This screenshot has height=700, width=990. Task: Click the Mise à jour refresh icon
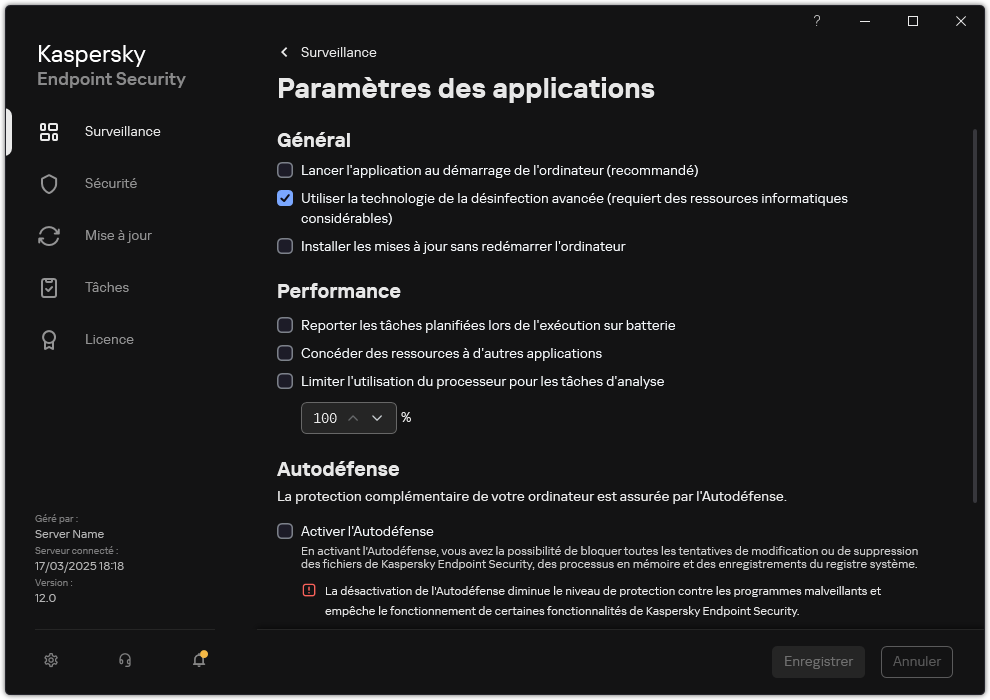48,235
